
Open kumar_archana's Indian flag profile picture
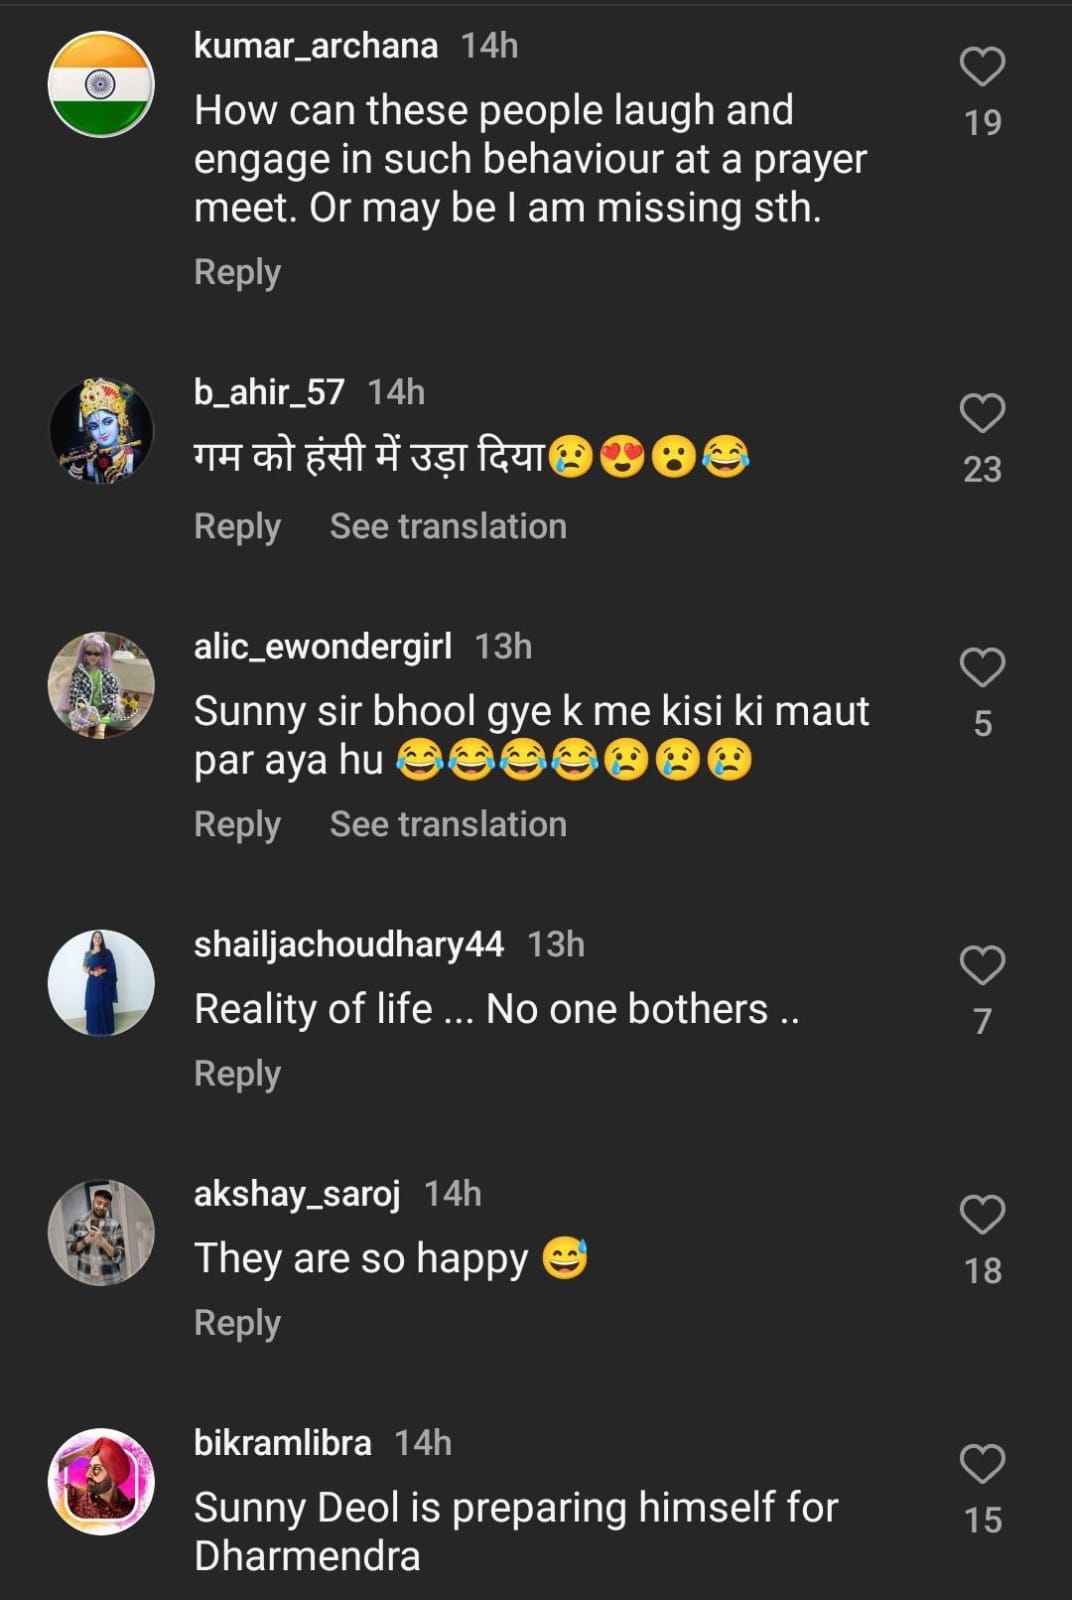click(x=101, y=84)
